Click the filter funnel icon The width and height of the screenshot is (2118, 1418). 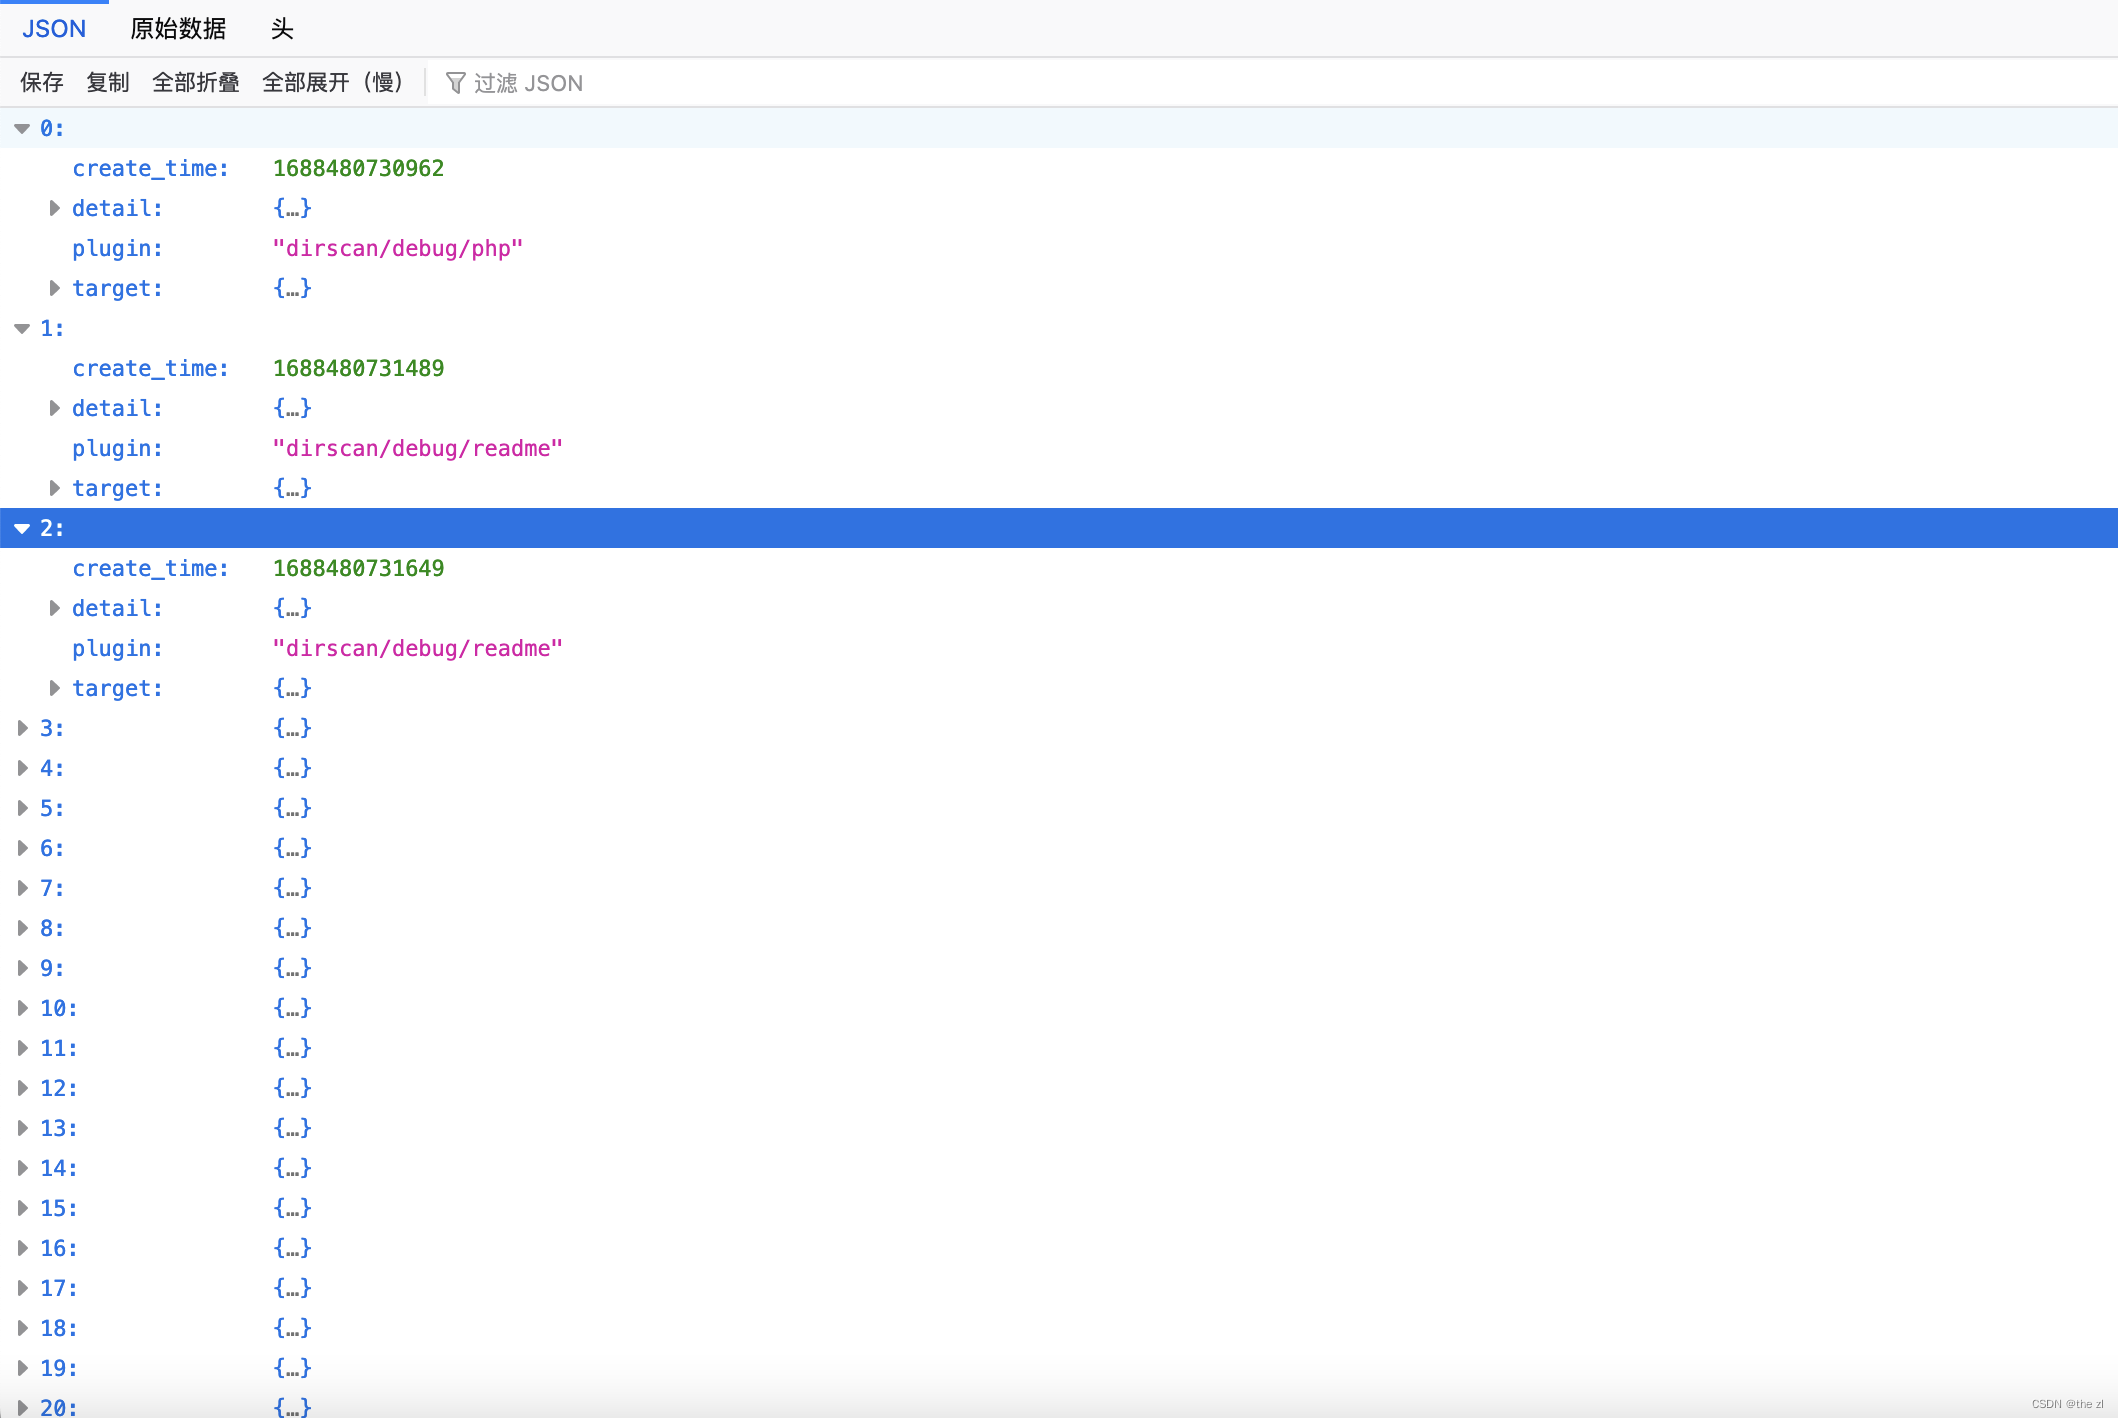(x=455, y=83)
